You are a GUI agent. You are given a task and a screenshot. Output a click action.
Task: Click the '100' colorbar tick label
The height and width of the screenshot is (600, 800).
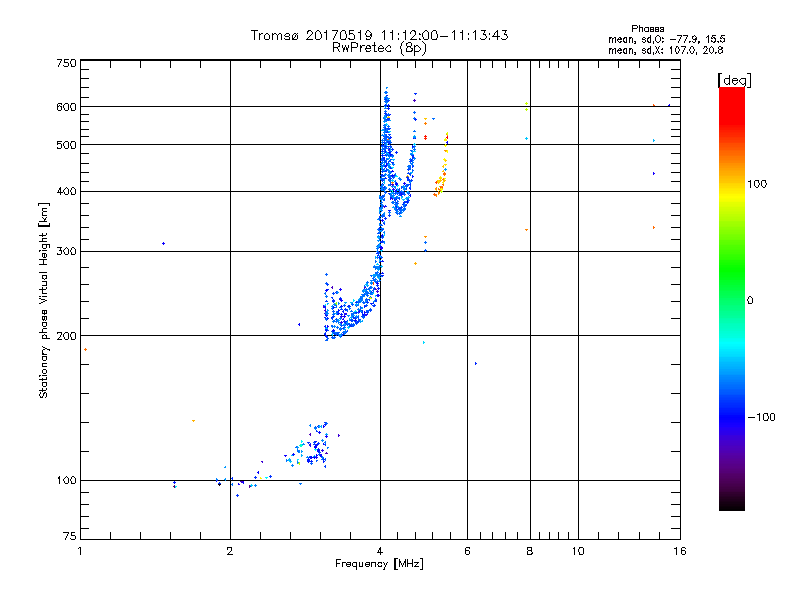point(757,184)
